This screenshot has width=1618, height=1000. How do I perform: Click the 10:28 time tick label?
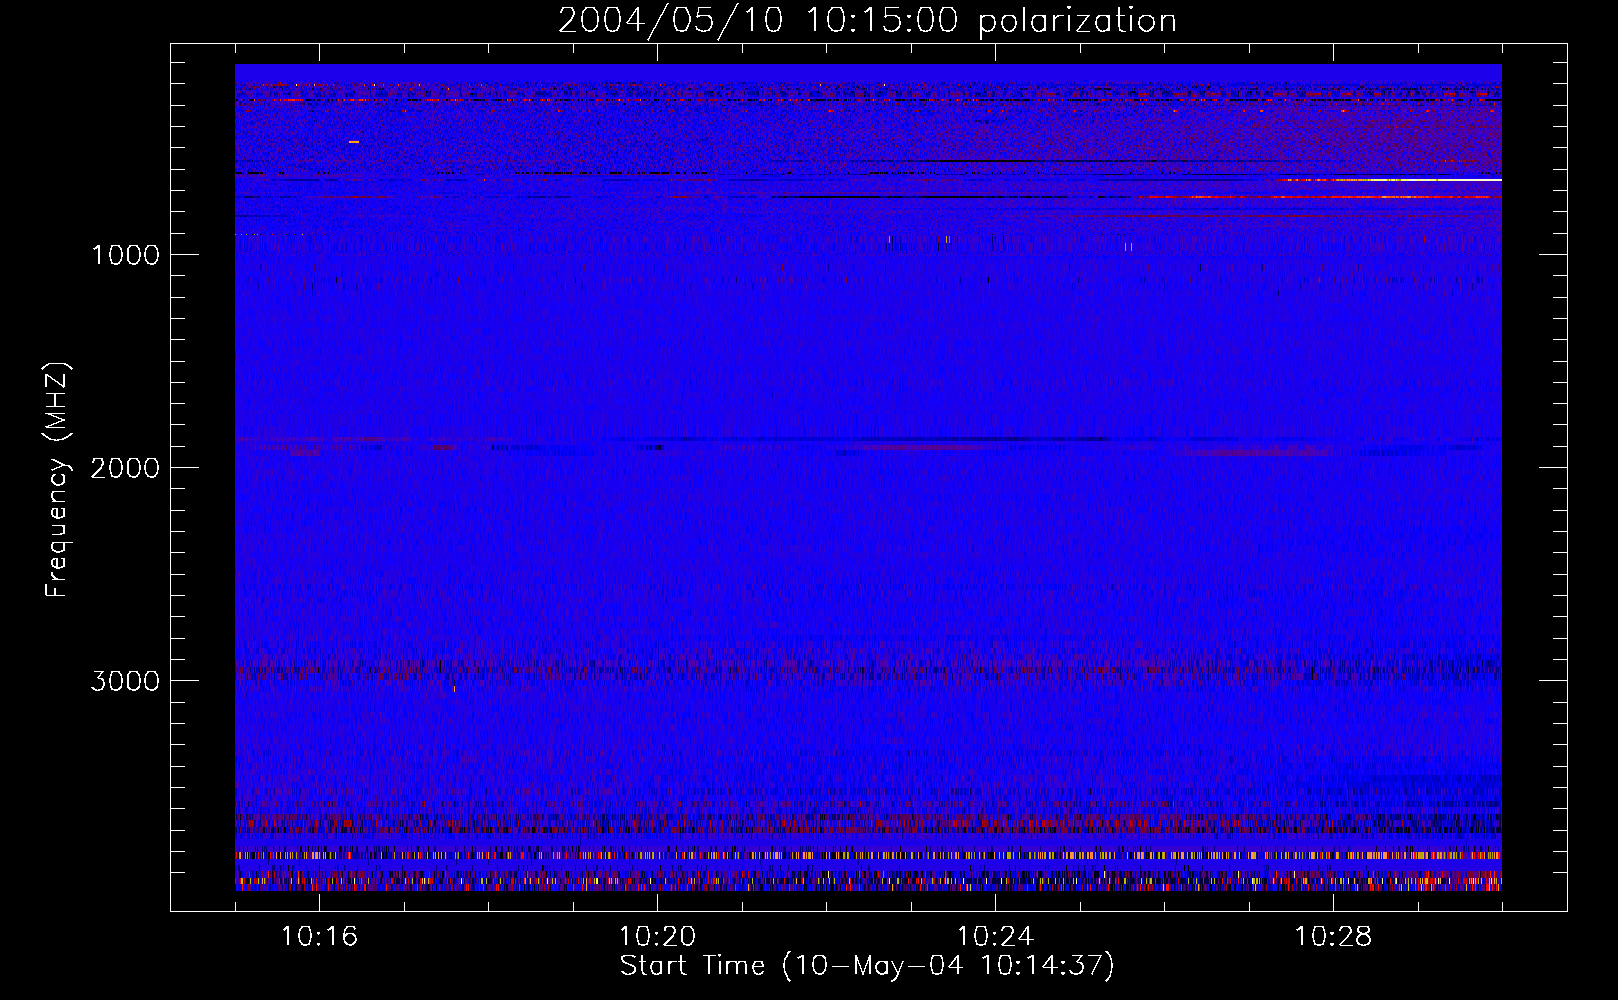pos(1333,937)
